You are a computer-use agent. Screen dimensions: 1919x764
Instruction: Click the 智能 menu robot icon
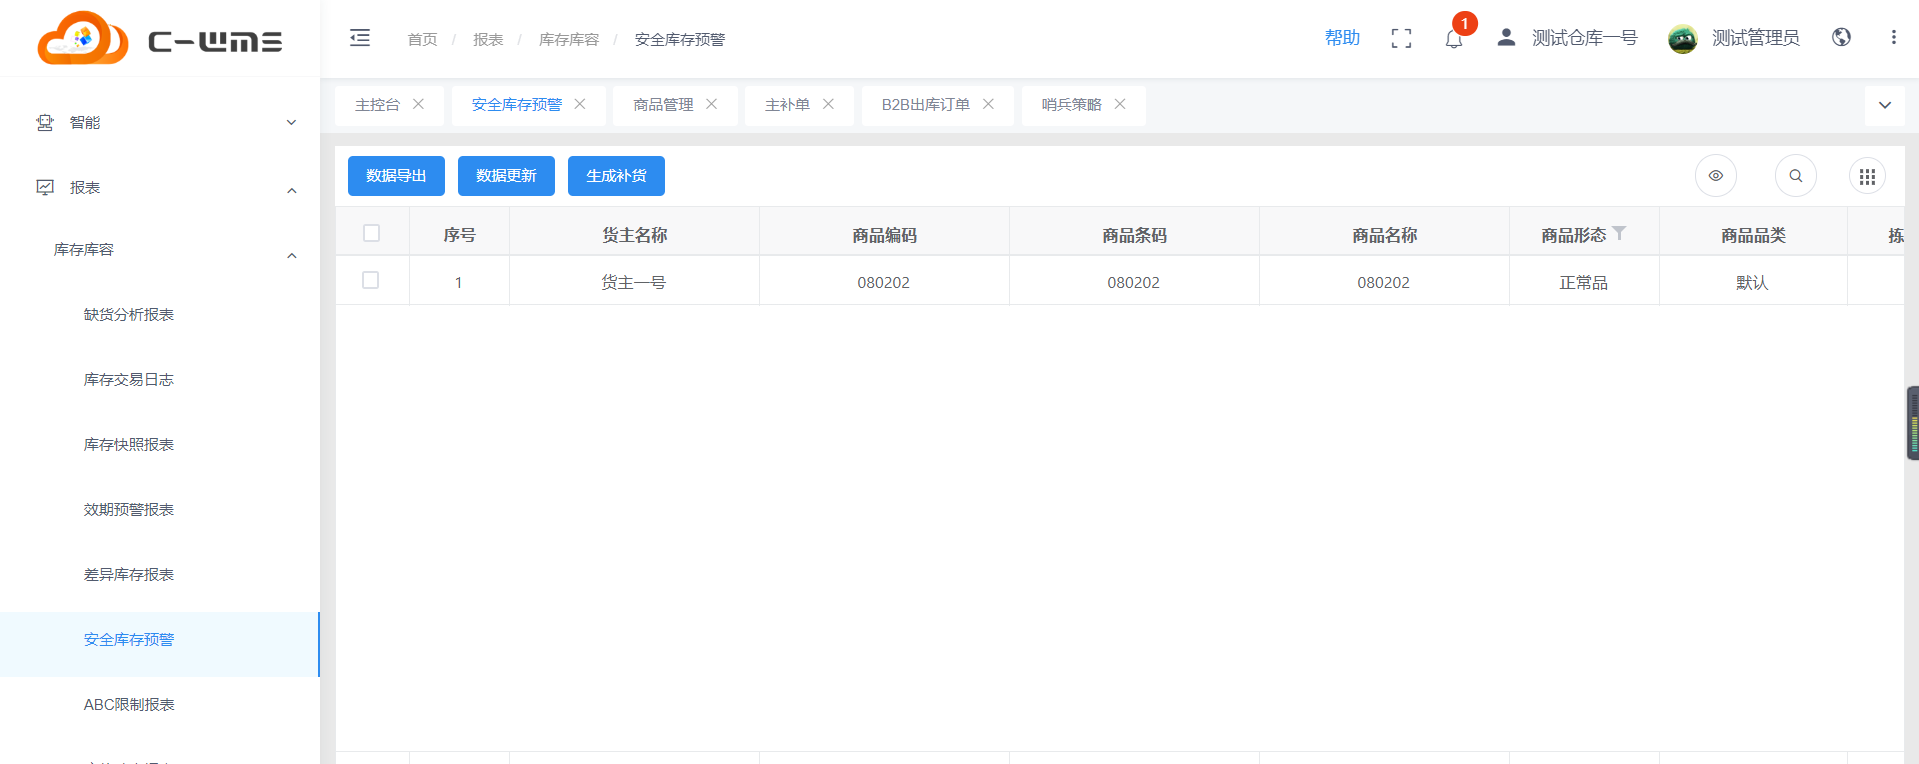tap(45, 122)
